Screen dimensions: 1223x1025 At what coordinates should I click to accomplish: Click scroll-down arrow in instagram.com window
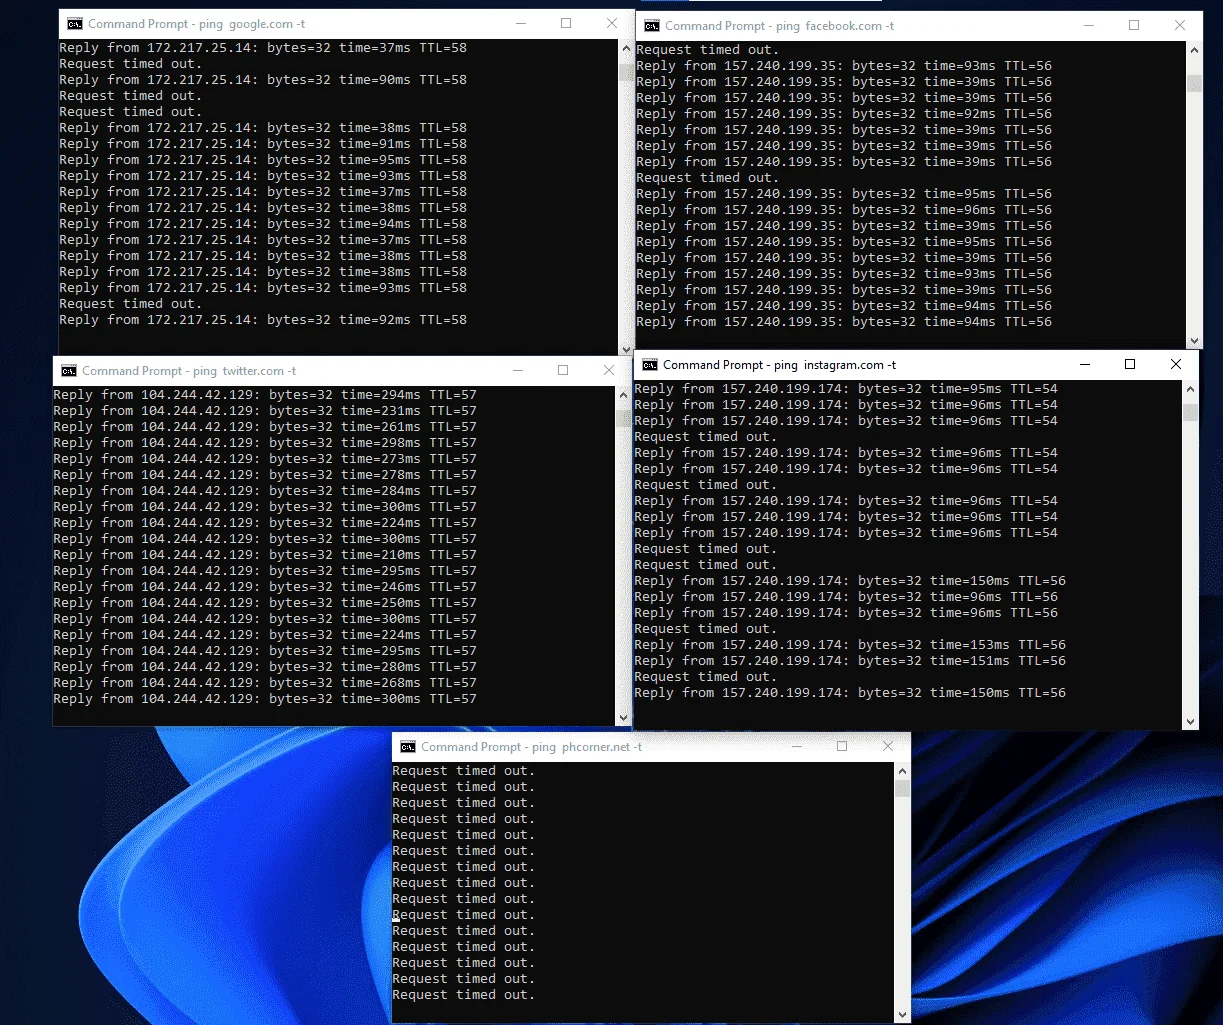coord(1190,721)
